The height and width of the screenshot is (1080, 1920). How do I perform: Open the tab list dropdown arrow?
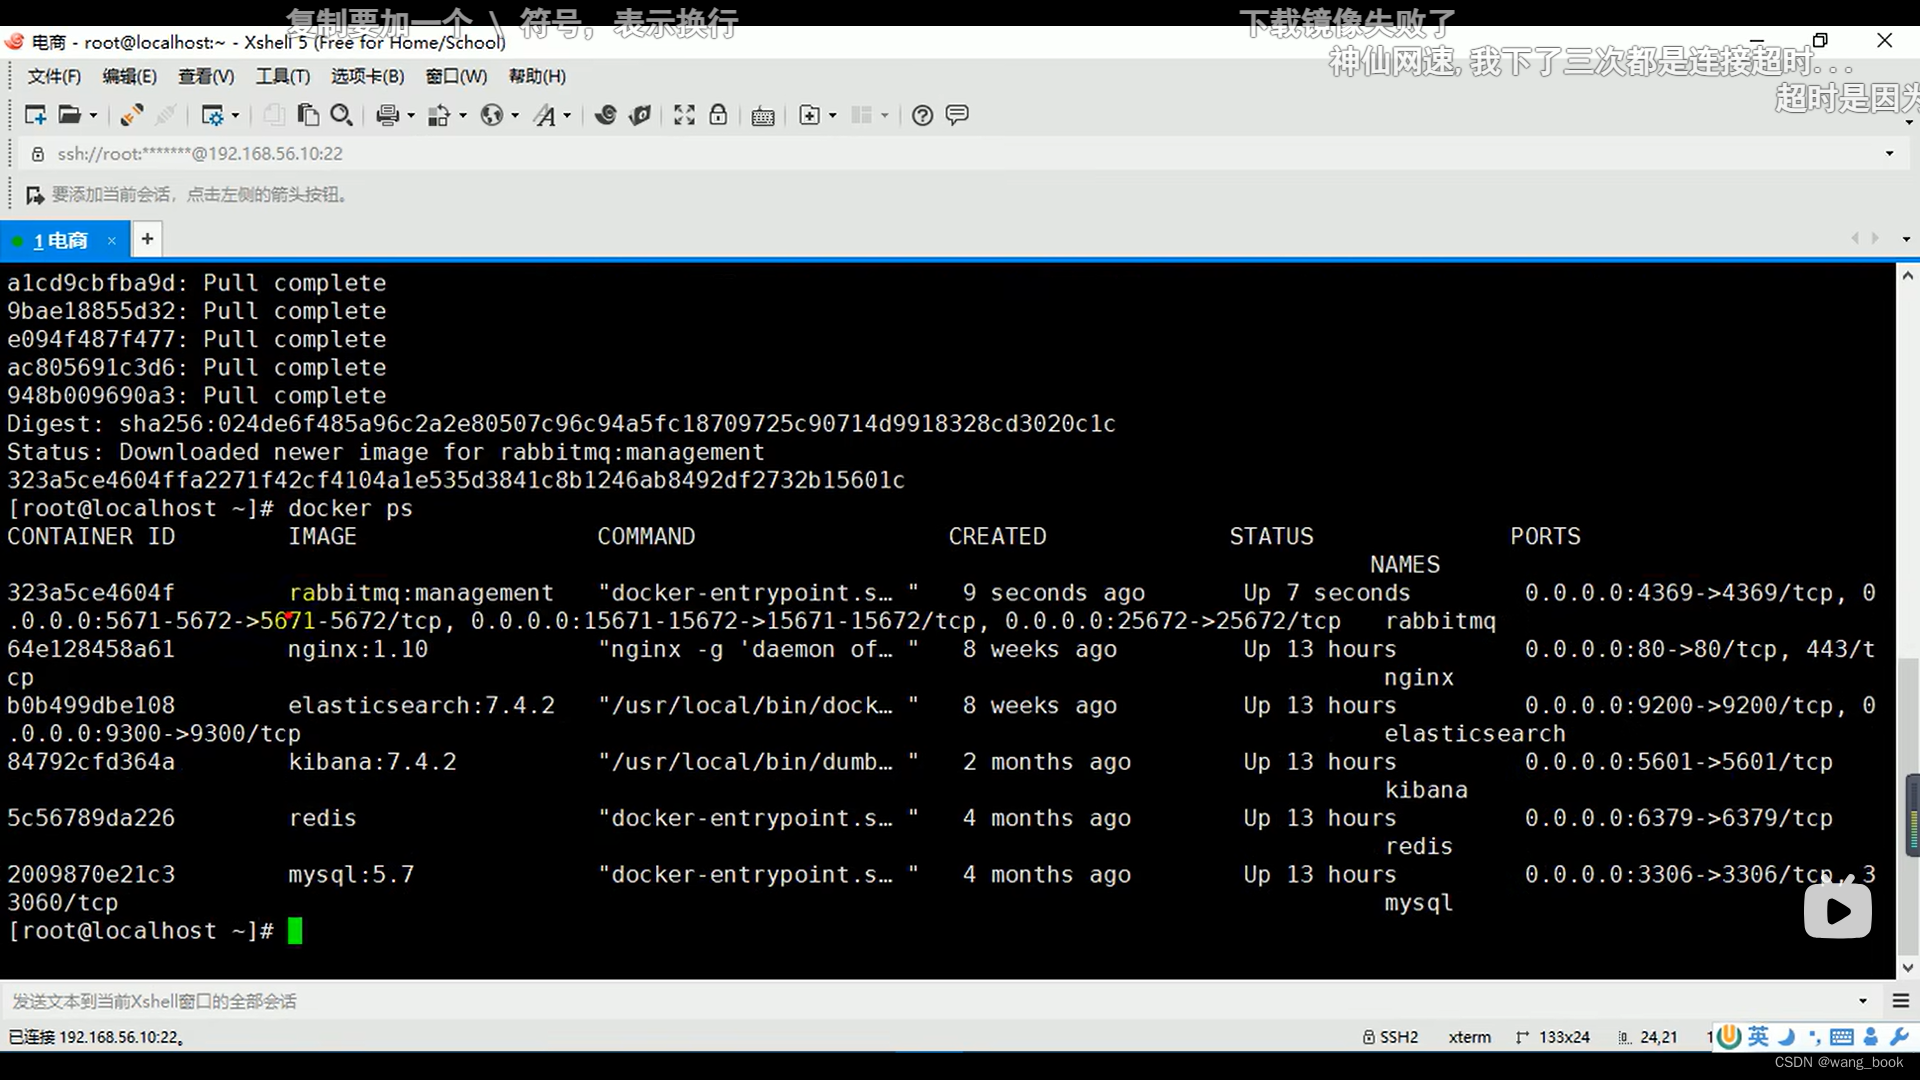1906,240
